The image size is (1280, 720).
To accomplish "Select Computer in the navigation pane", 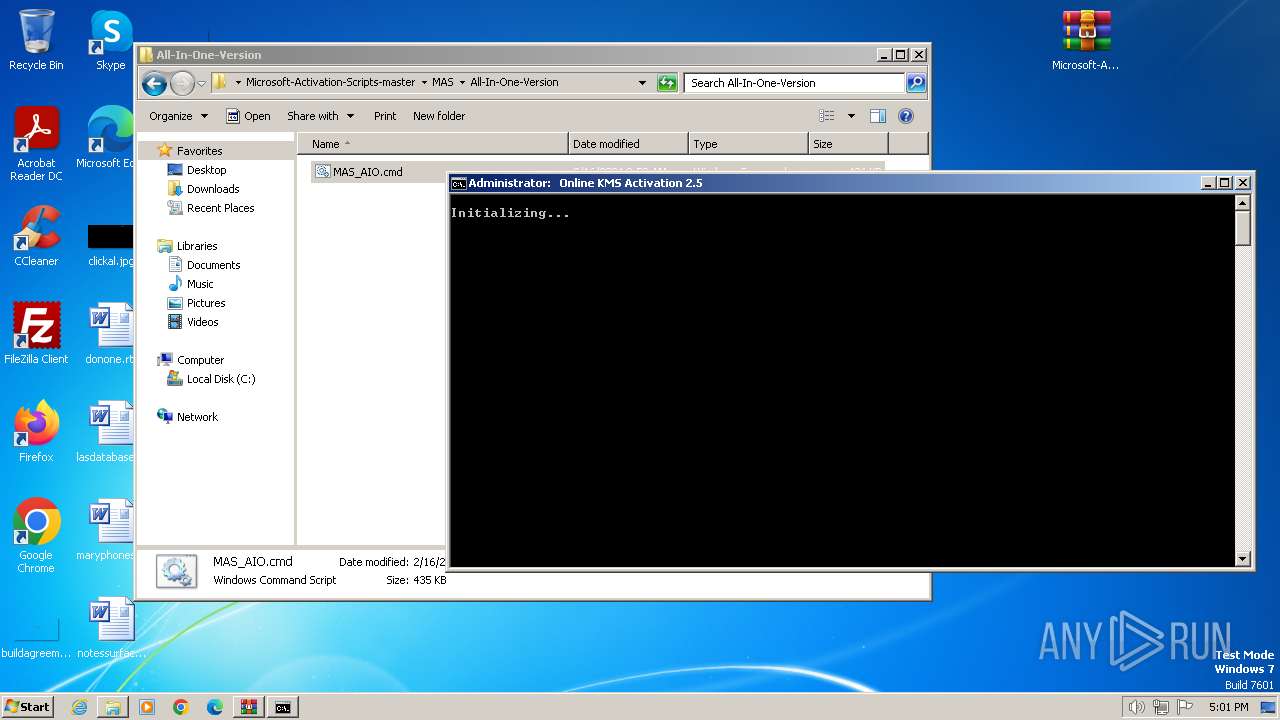I will [x=200, y=360].
